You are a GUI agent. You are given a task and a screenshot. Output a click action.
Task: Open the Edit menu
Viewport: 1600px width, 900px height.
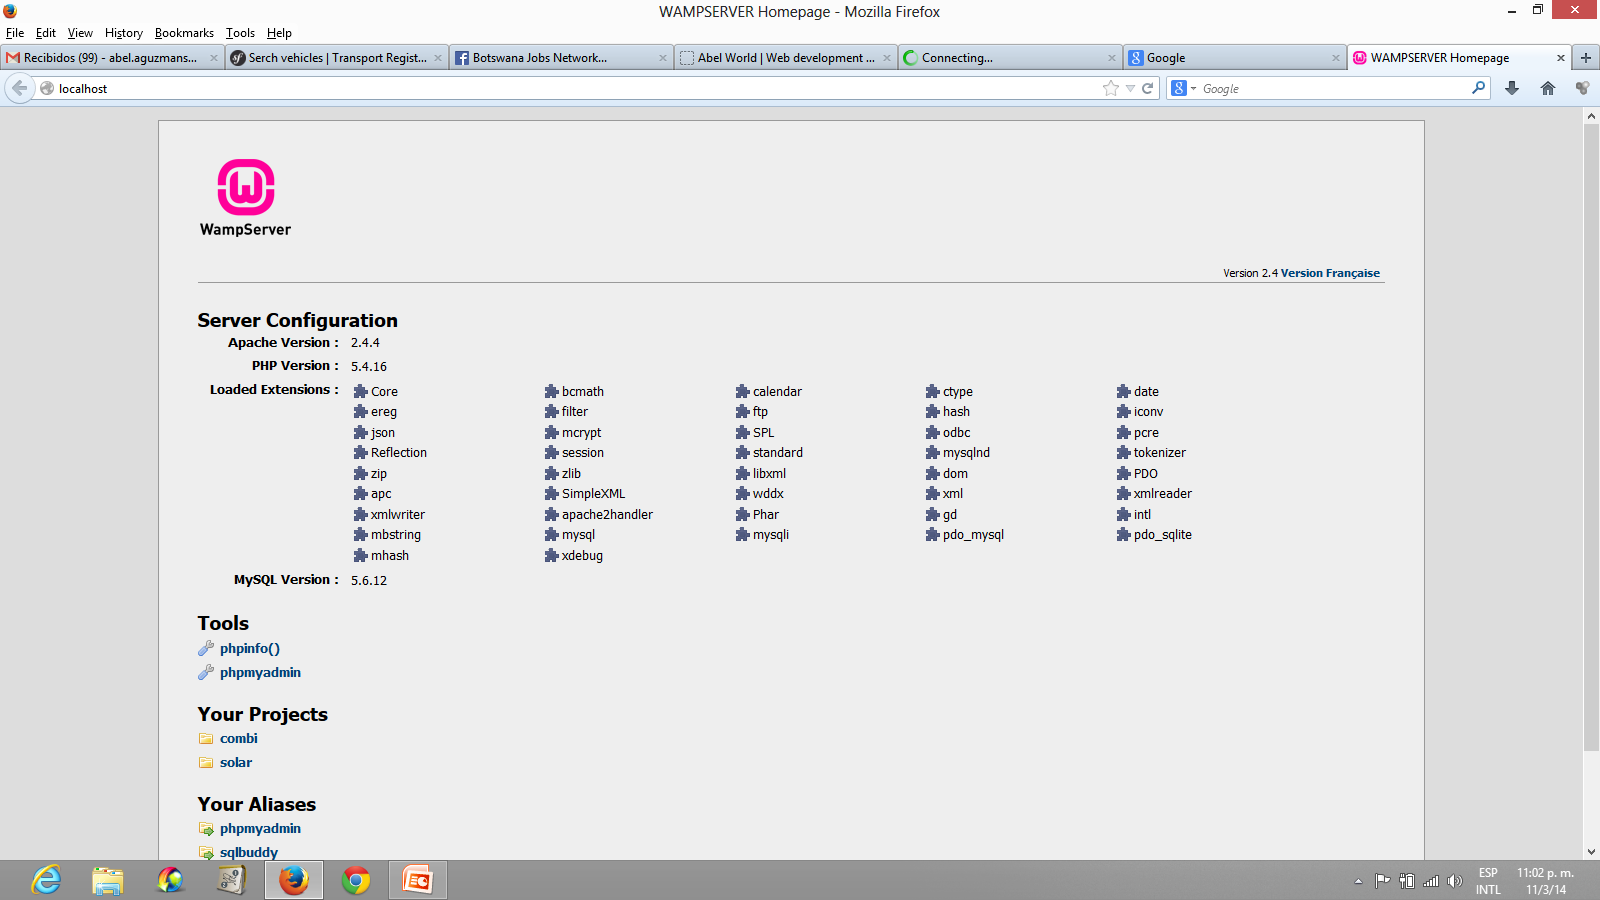point(46,33)
